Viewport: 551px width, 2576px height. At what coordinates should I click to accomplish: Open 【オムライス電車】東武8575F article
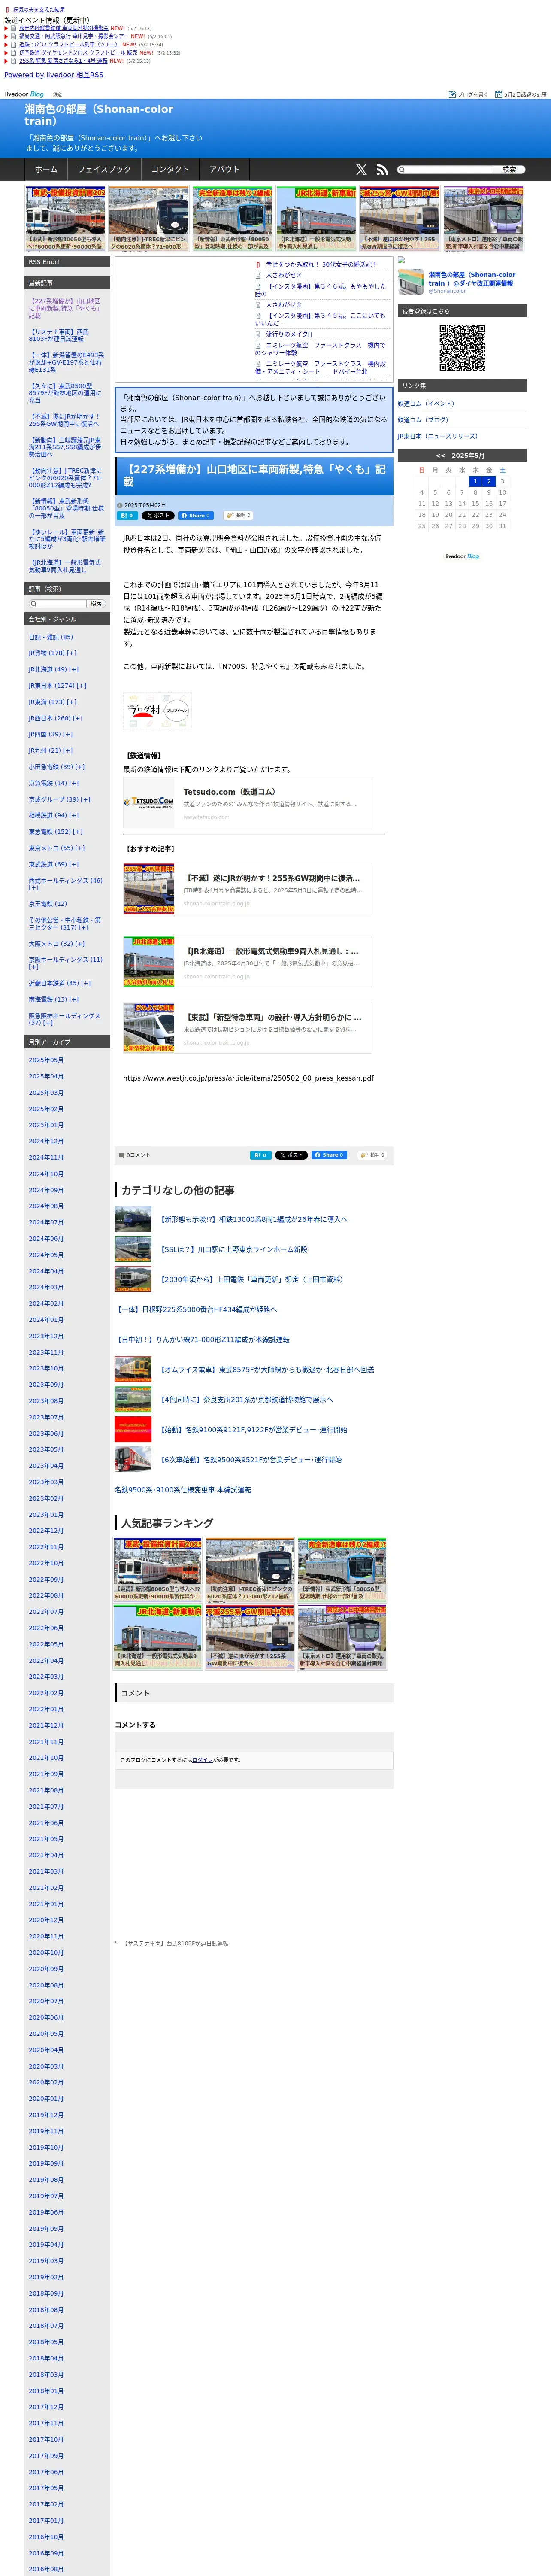tap(267, 1370)
